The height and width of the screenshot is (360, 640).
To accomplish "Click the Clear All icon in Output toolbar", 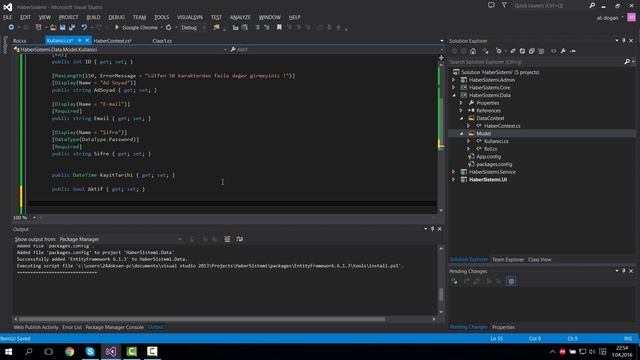I will pyautogui.click(x=227, y=239).
